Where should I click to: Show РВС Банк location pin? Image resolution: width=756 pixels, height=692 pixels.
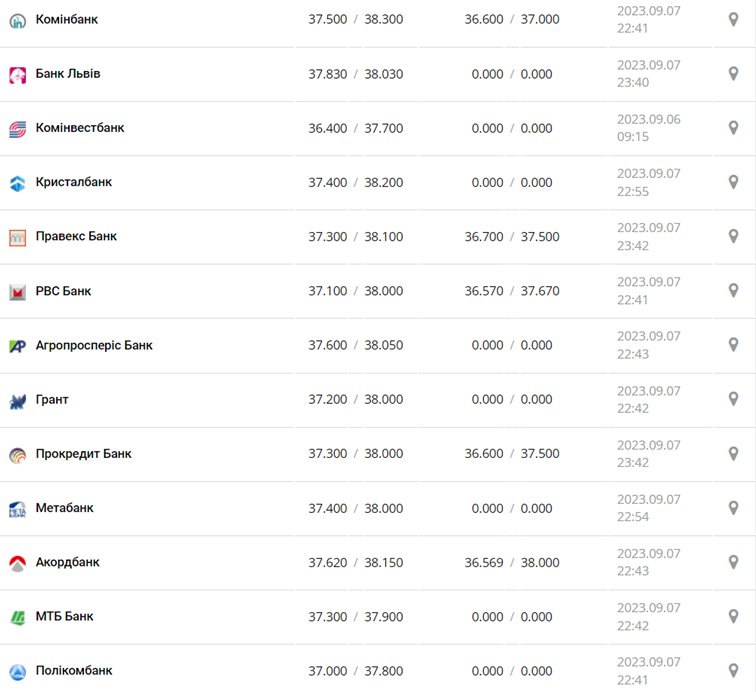tap(733, 290)
